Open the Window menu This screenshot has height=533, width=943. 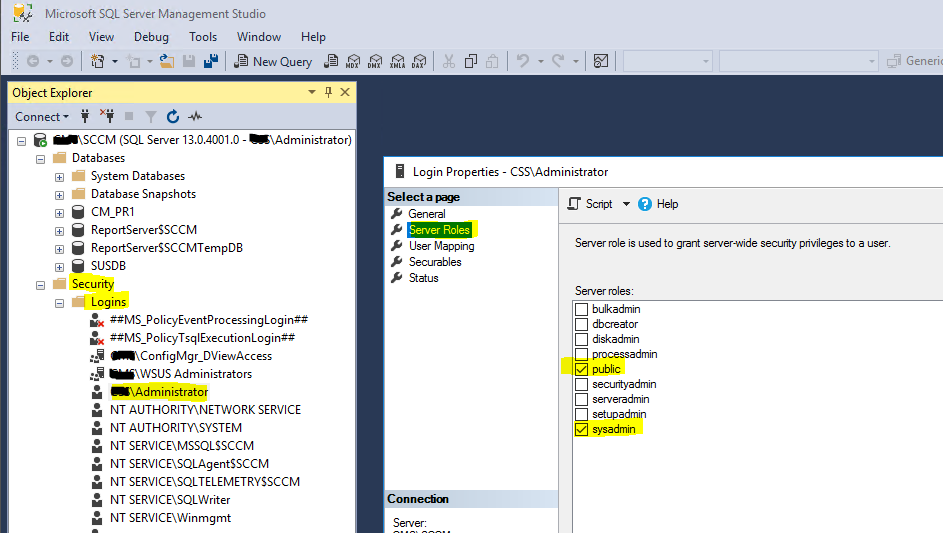259,37
